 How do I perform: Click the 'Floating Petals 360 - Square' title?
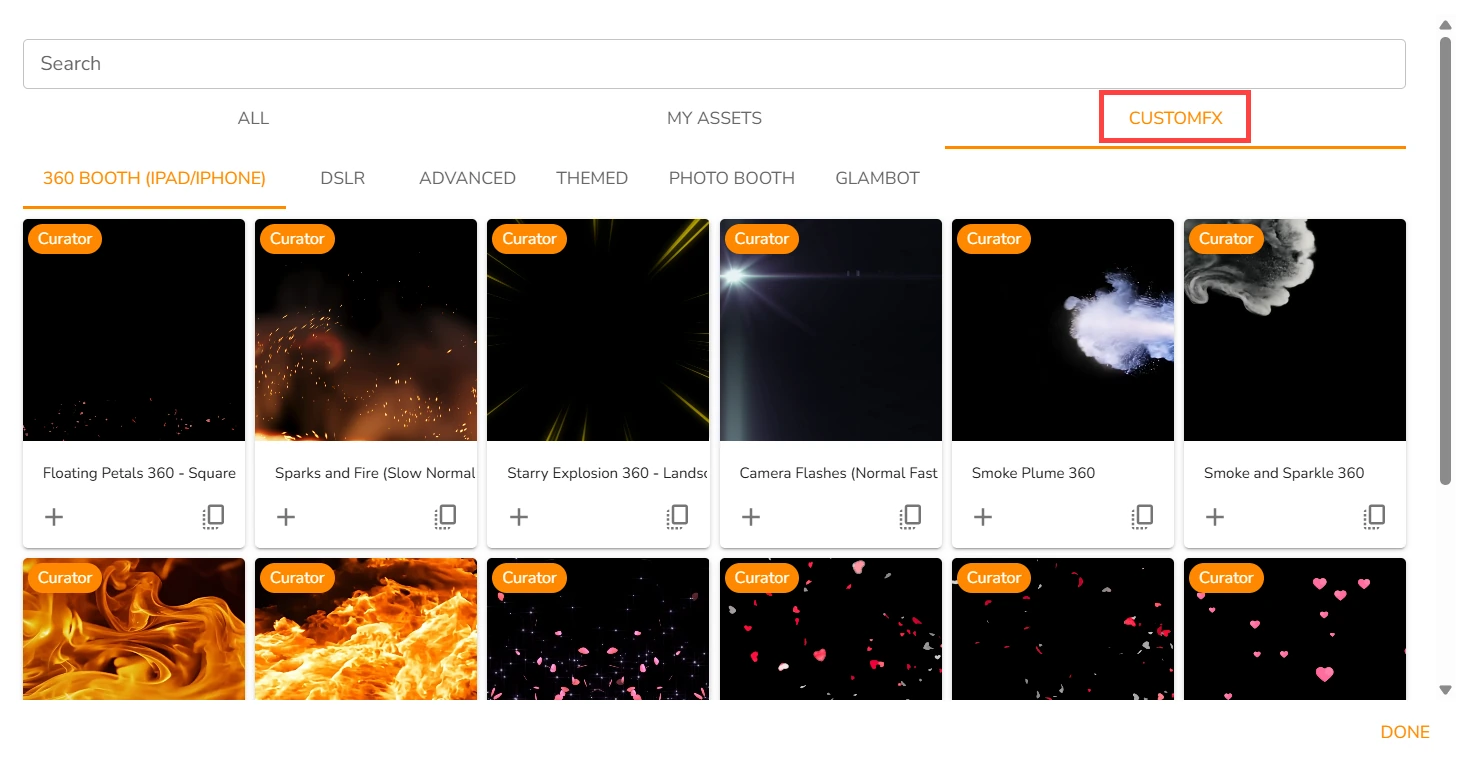(139, 473)
